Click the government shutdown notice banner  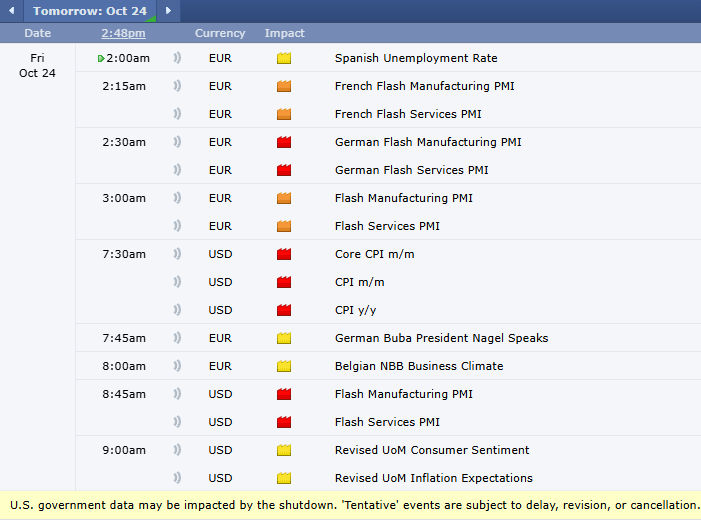point(350,505)
